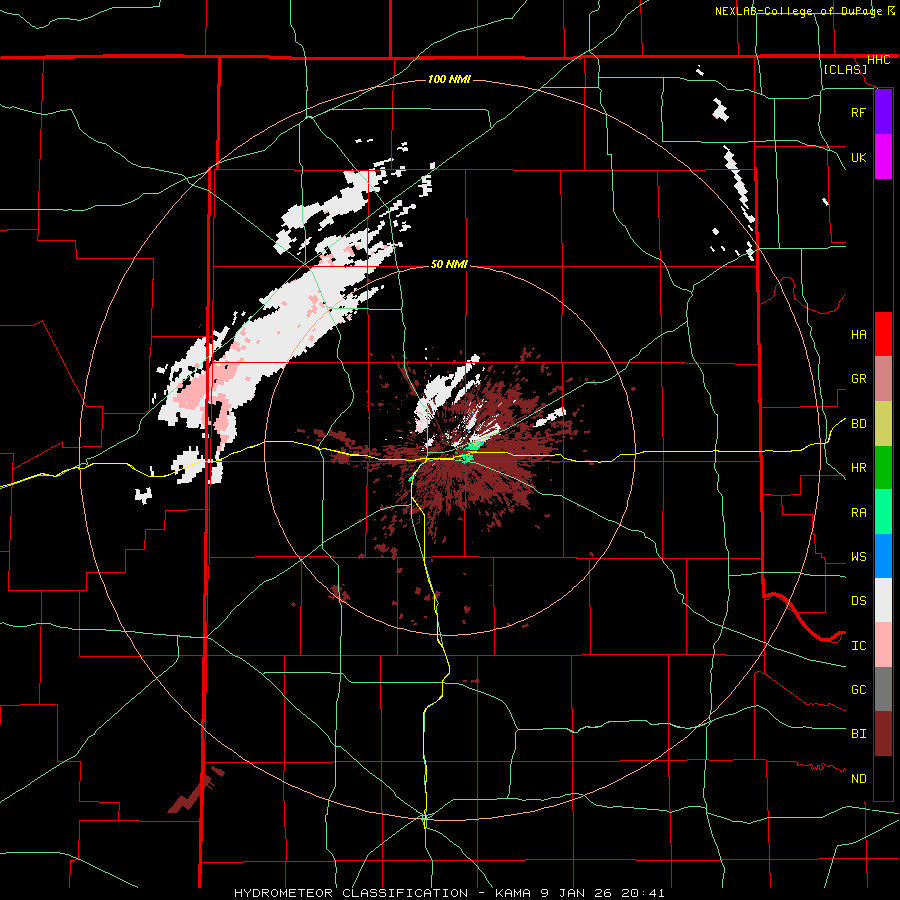This screenshot has height=900, width=900.
Task: Click the light pink IC legend color swatch
Action: point(883,645)
